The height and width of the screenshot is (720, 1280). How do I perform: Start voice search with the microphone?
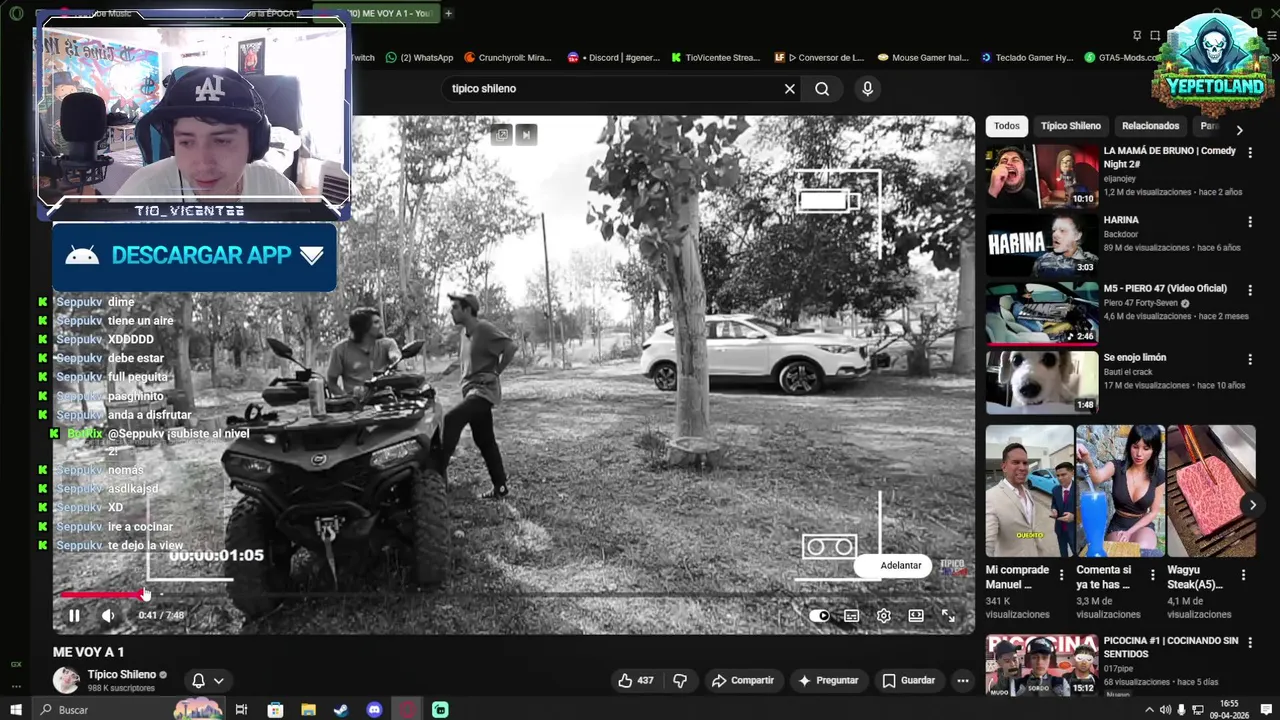click(x=867, y=89)
